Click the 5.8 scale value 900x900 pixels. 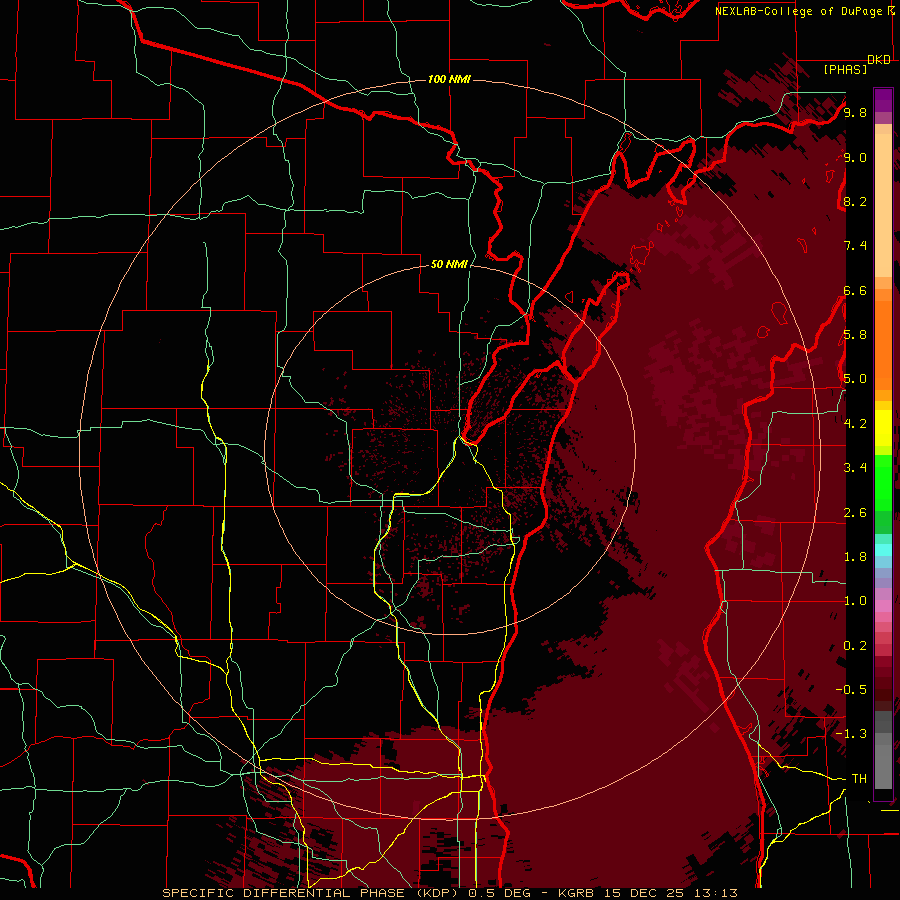(x=855, y=335)
